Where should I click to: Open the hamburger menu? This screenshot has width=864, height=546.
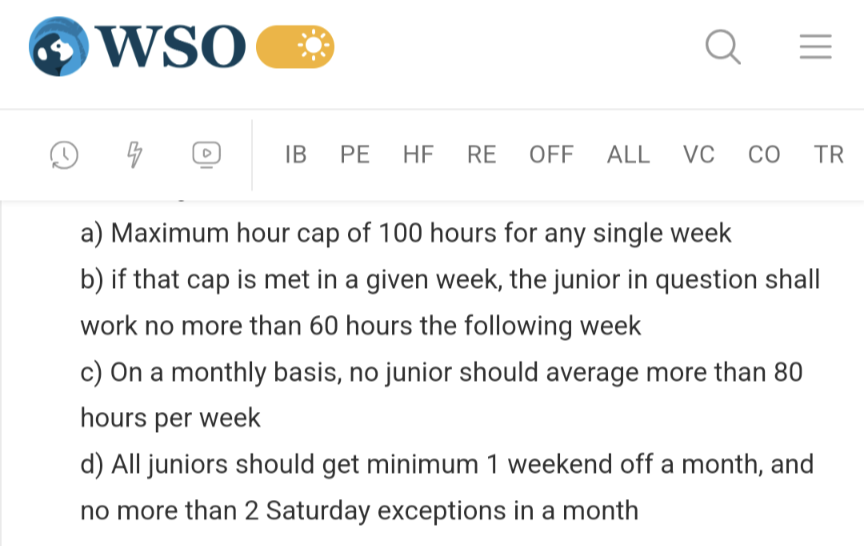coord(815,46)
